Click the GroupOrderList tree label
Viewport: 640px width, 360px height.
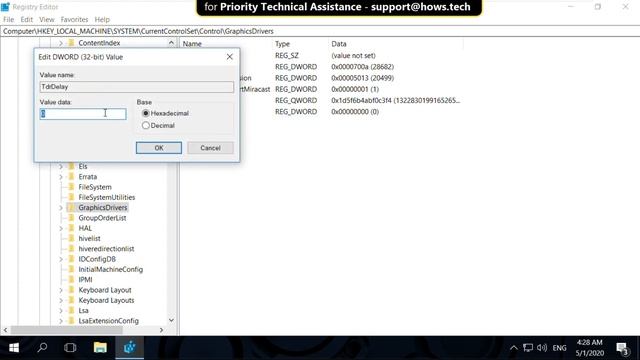tap(102, 218)
